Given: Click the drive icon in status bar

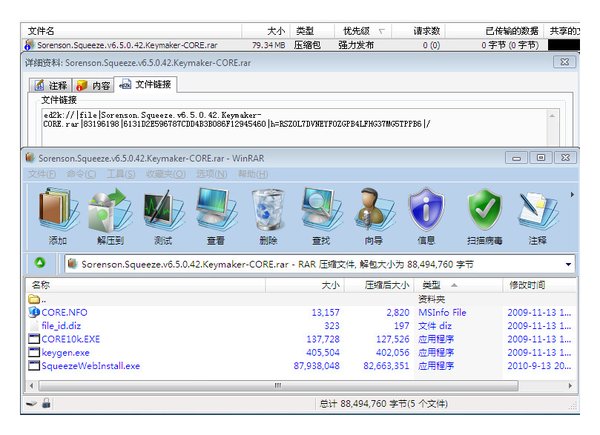Looking at the screenshot, I should click(32, 403).
